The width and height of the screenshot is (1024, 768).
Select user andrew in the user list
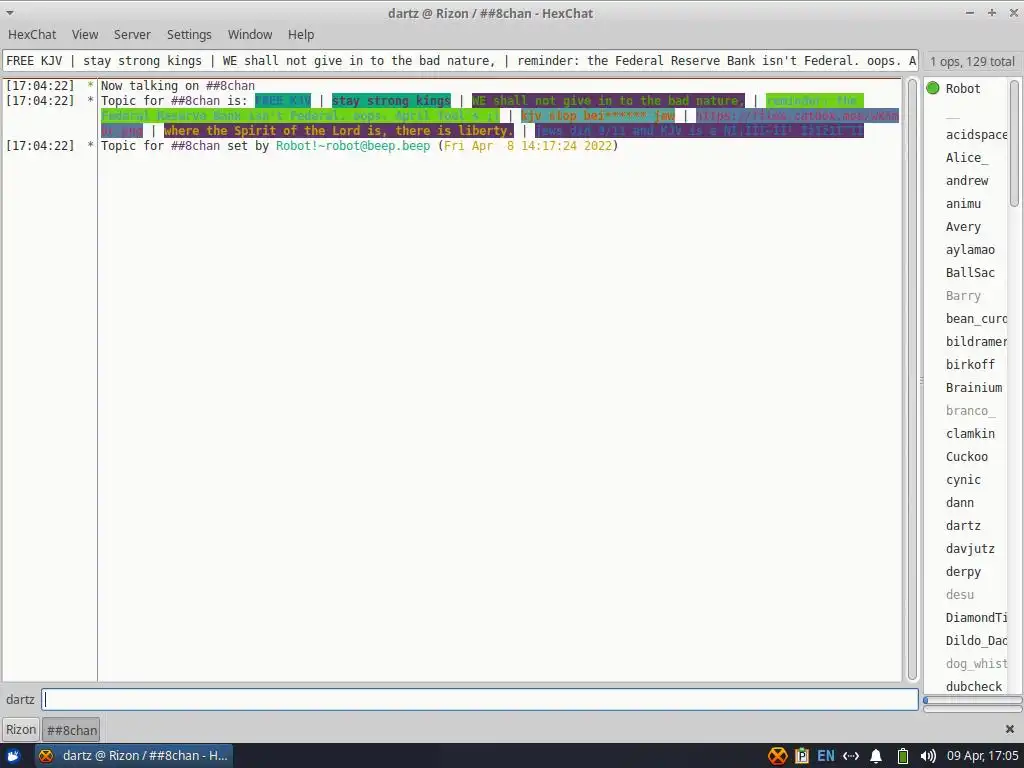[x=967, y=180]
